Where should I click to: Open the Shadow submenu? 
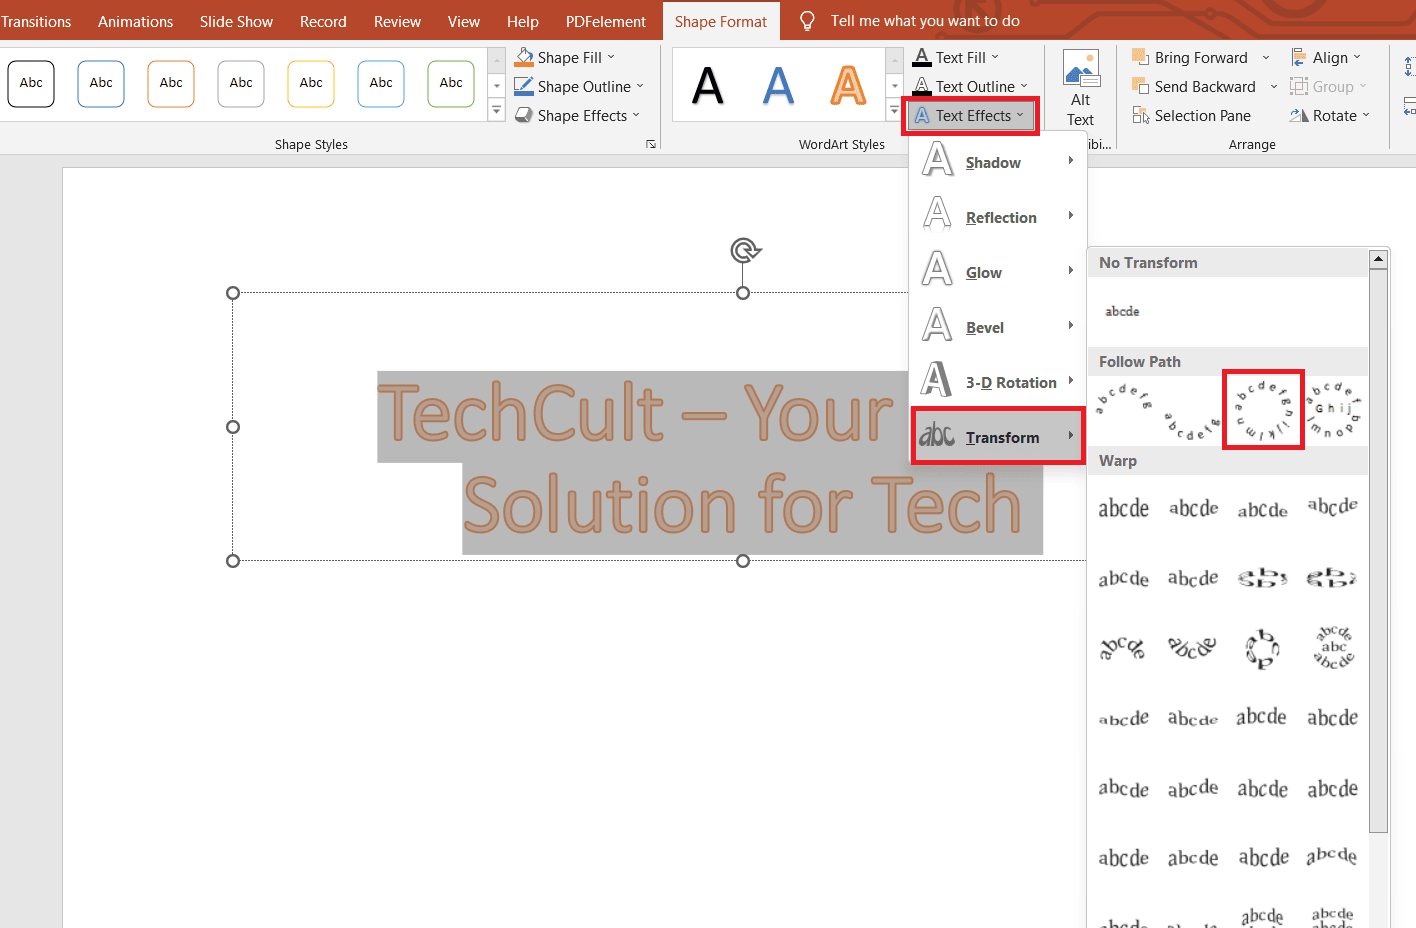(993, 162)
